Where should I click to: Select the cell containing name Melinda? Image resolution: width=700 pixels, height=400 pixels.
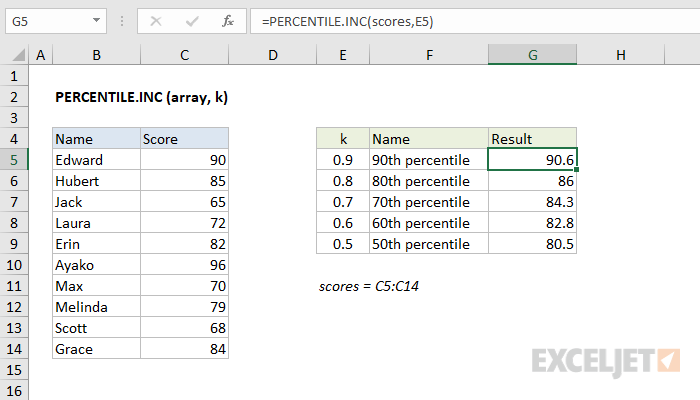(x=96, y=306)
